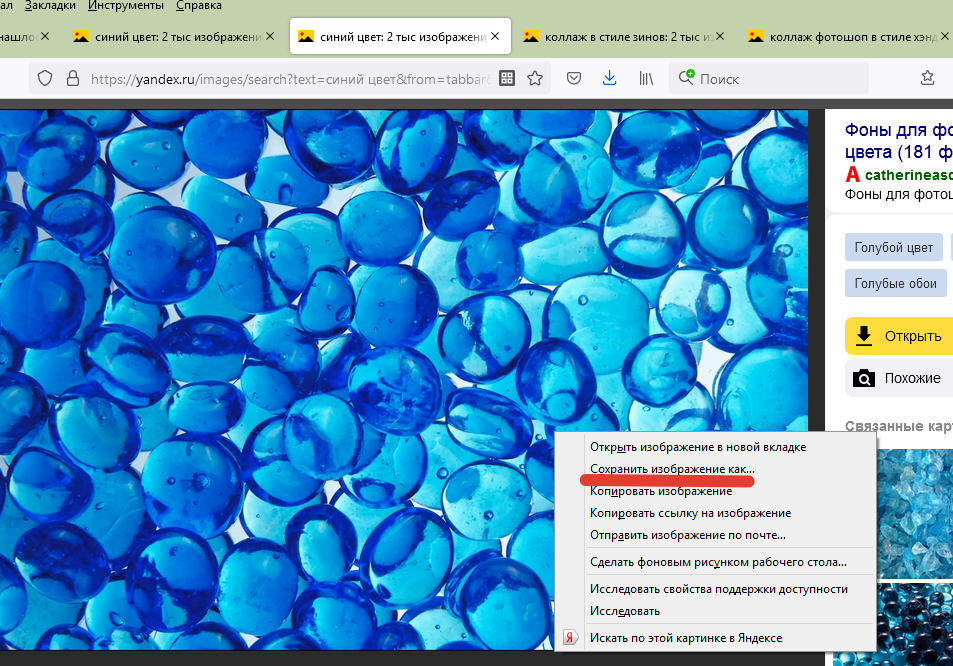Open the library bookshelf icon

tap(646, 78)
